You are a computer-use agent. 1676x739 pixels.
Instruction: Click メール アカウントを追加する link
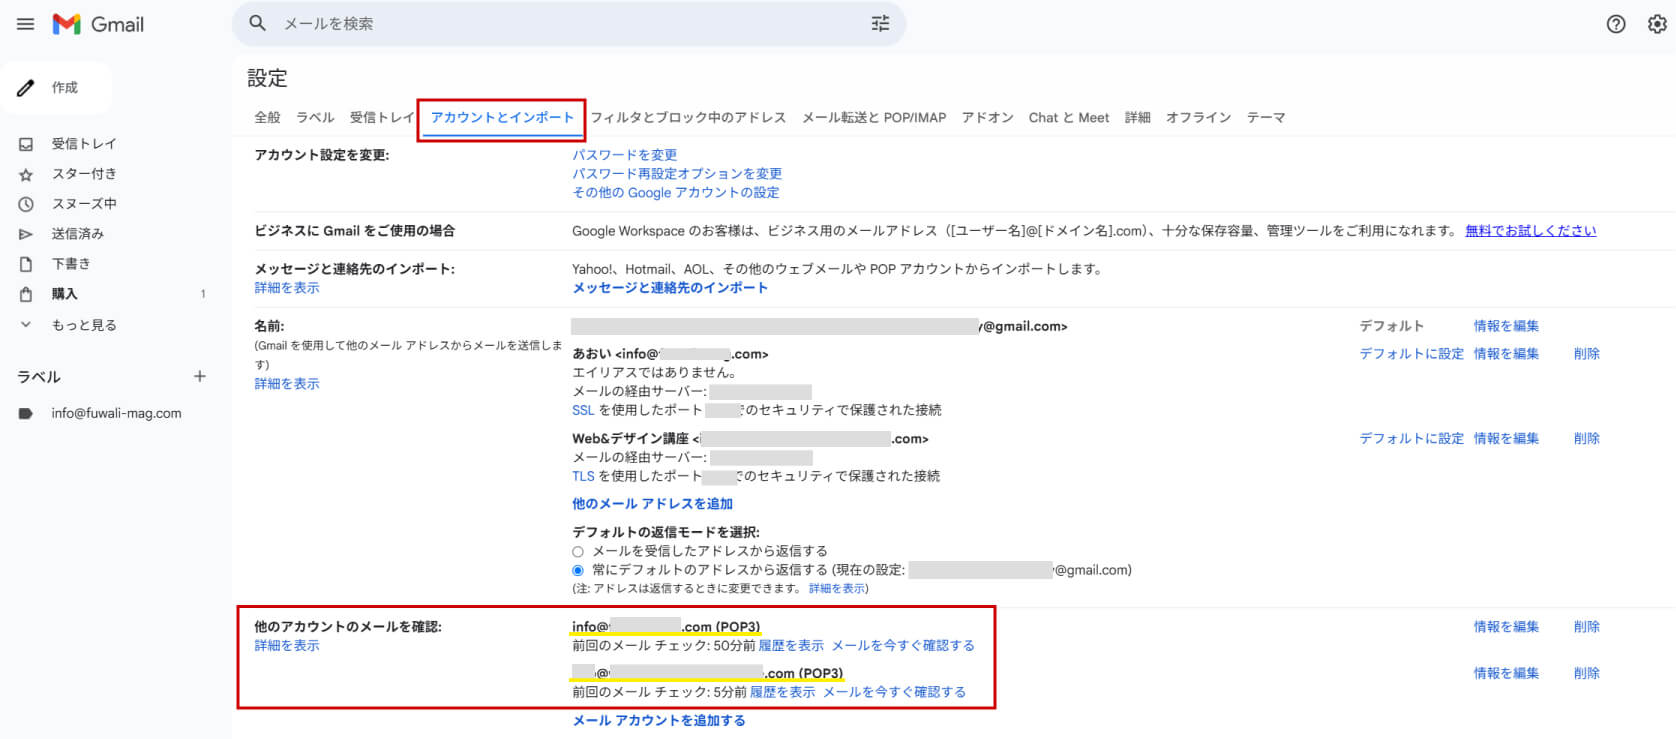658,721
